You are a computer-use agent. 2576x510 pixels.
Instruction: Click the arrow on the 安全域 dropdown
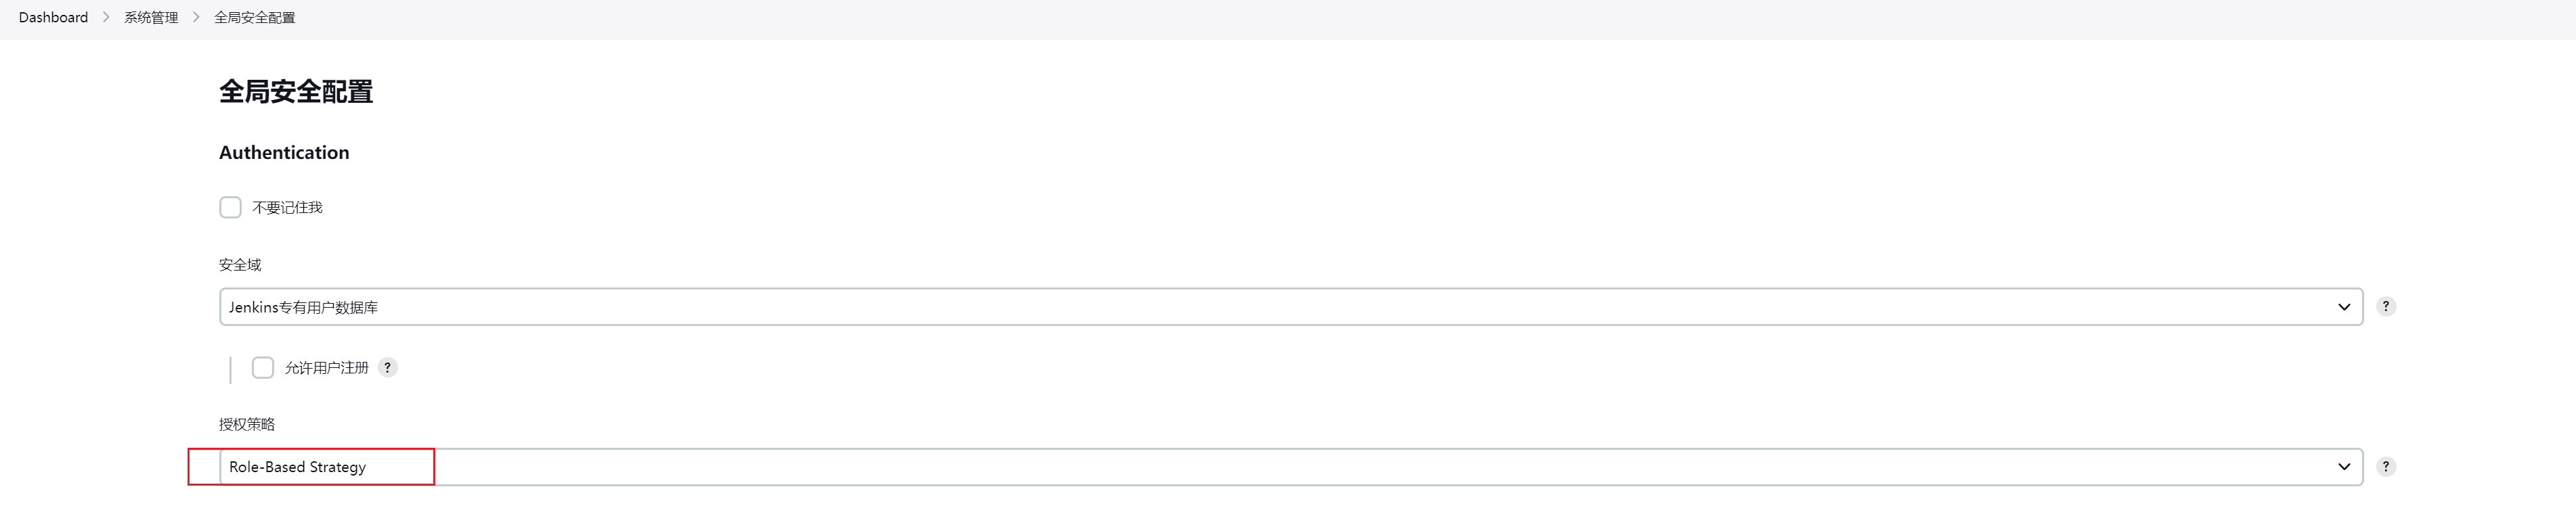coord(2344,307)
